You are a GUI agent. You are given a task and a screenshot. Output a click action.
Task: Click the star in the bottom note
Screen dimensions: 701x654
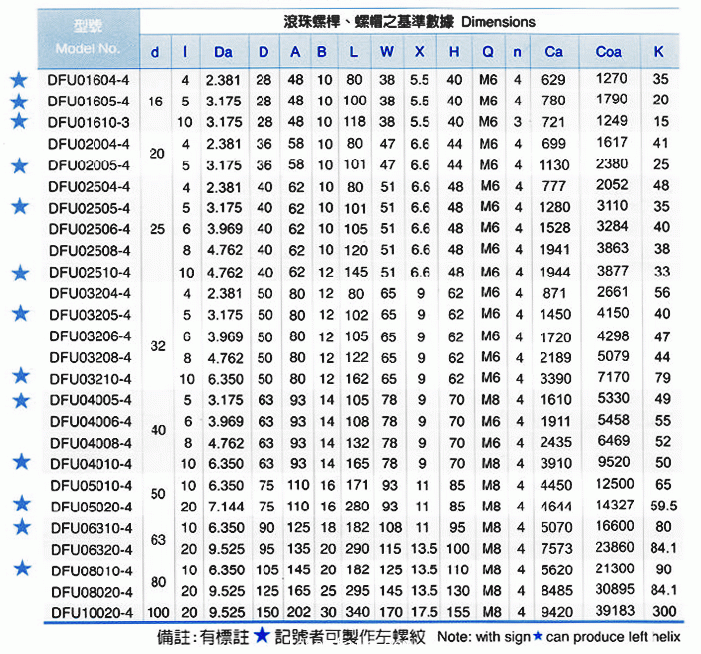click(x=260, y=635)
